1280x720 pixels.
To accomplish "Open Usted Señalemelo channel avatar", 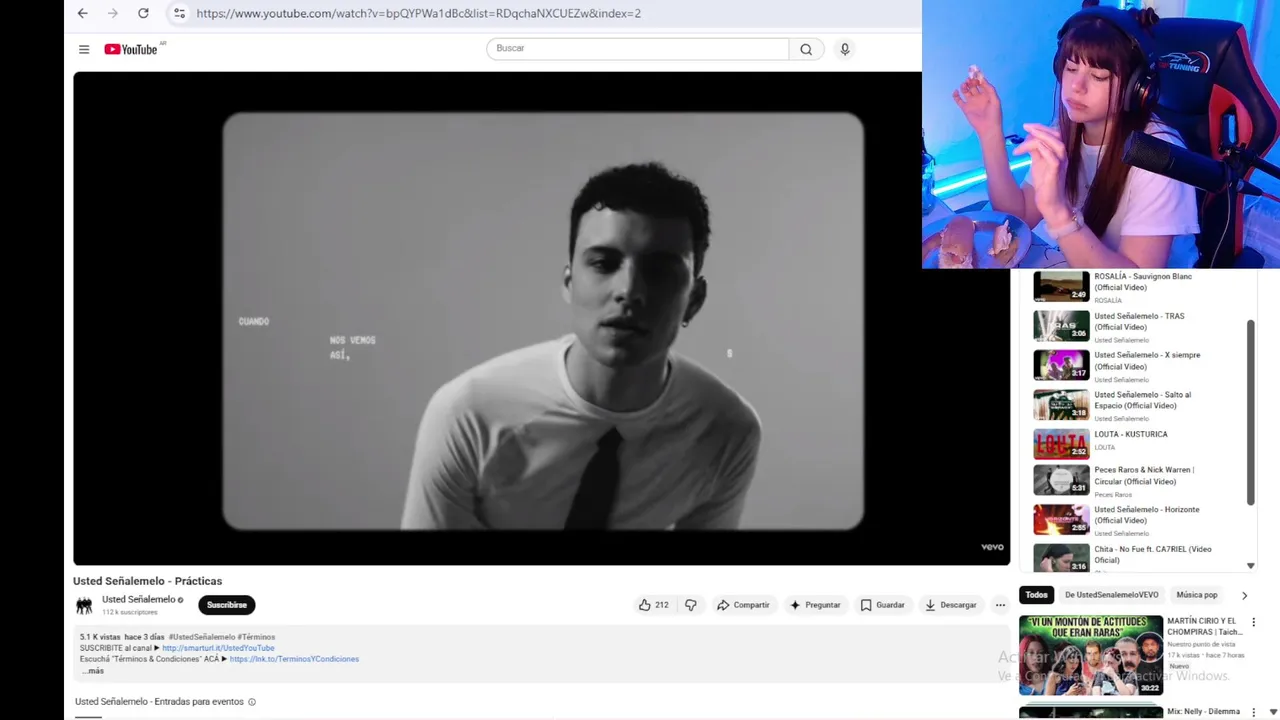I will coord(84,605).
